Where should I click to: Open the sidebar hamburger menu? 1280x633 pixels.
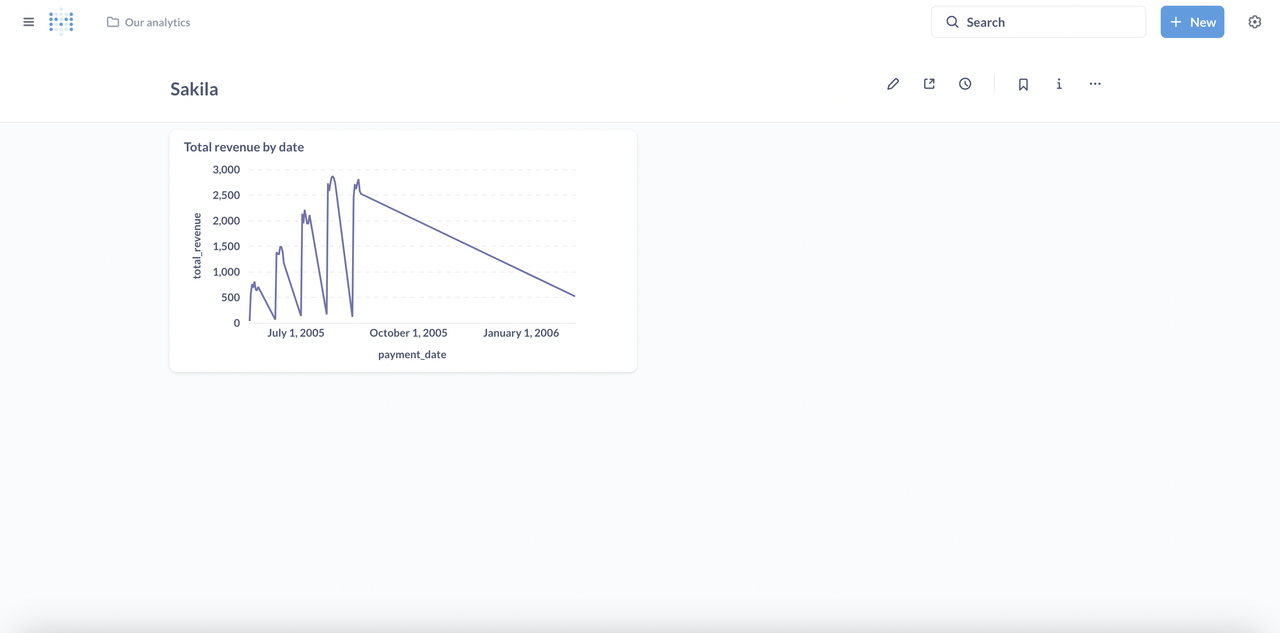(x=28, y=22)
